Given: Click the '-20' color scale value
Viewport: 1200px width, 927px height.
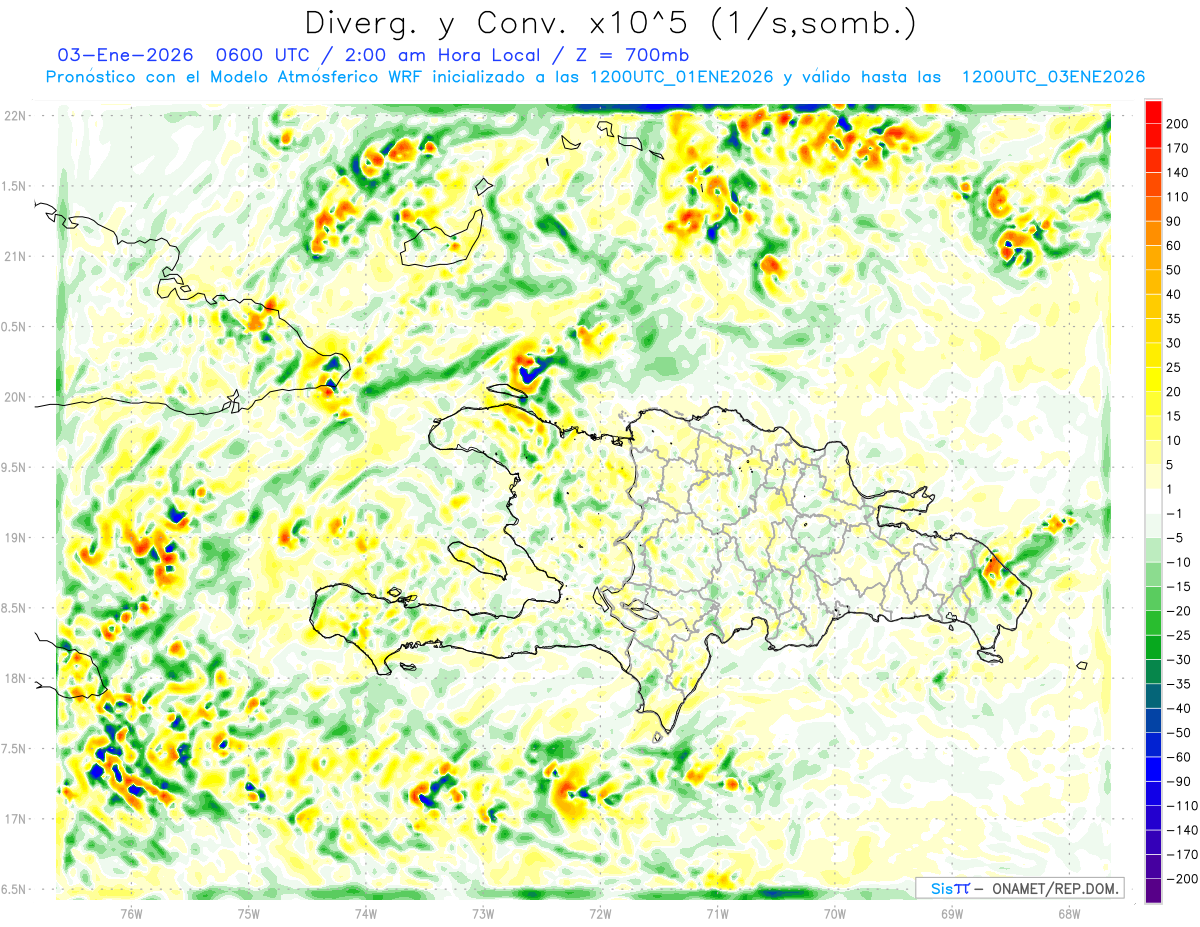Looking at the screenshot, I should click(1178, 611).
